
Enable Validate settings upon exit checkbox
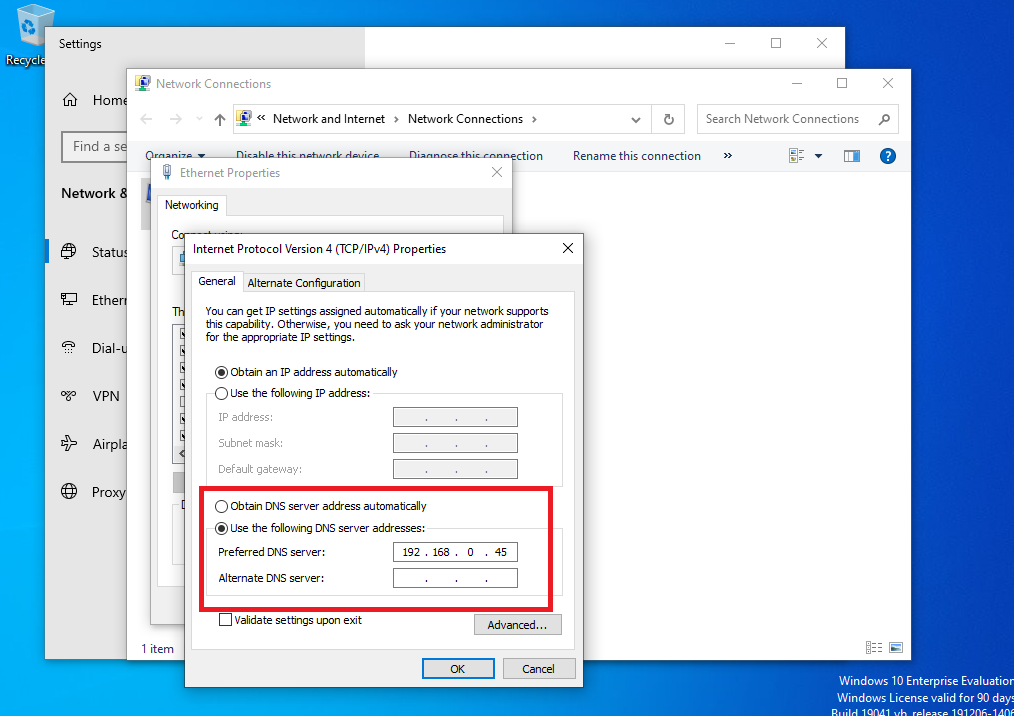click(x=226, y=620)
